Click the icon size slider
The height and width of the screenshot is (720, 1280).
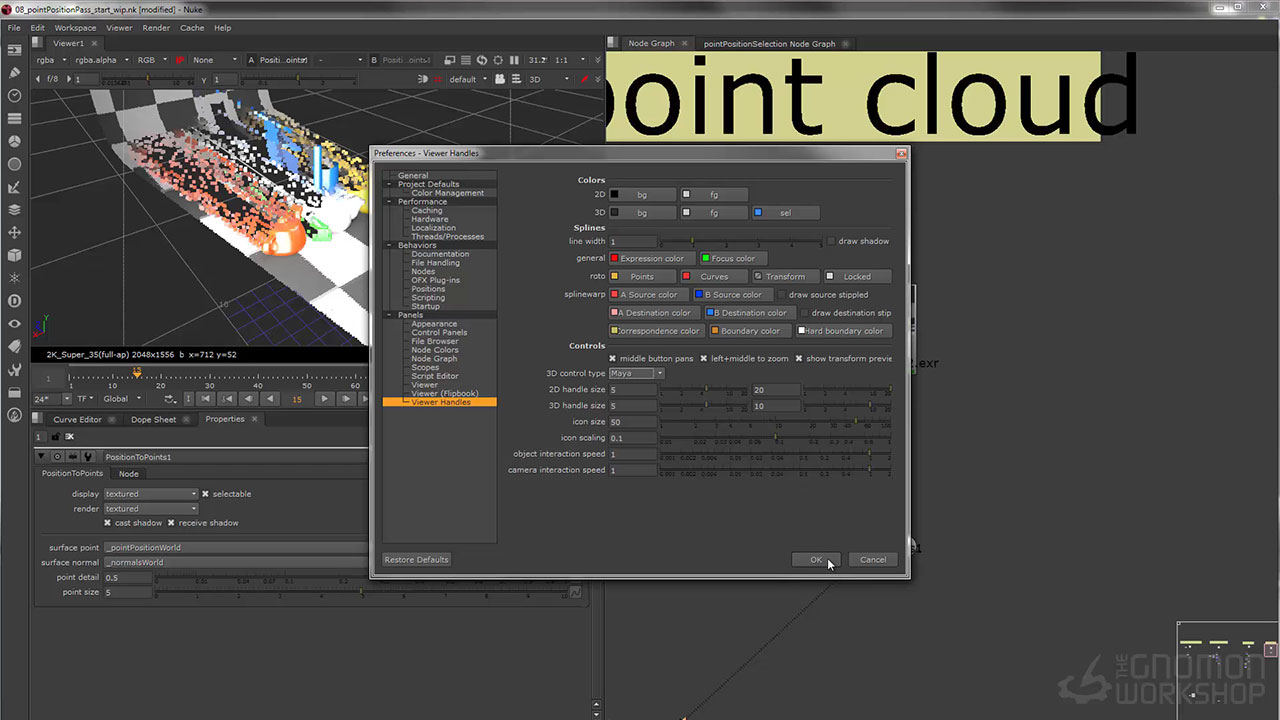(775, 421)
